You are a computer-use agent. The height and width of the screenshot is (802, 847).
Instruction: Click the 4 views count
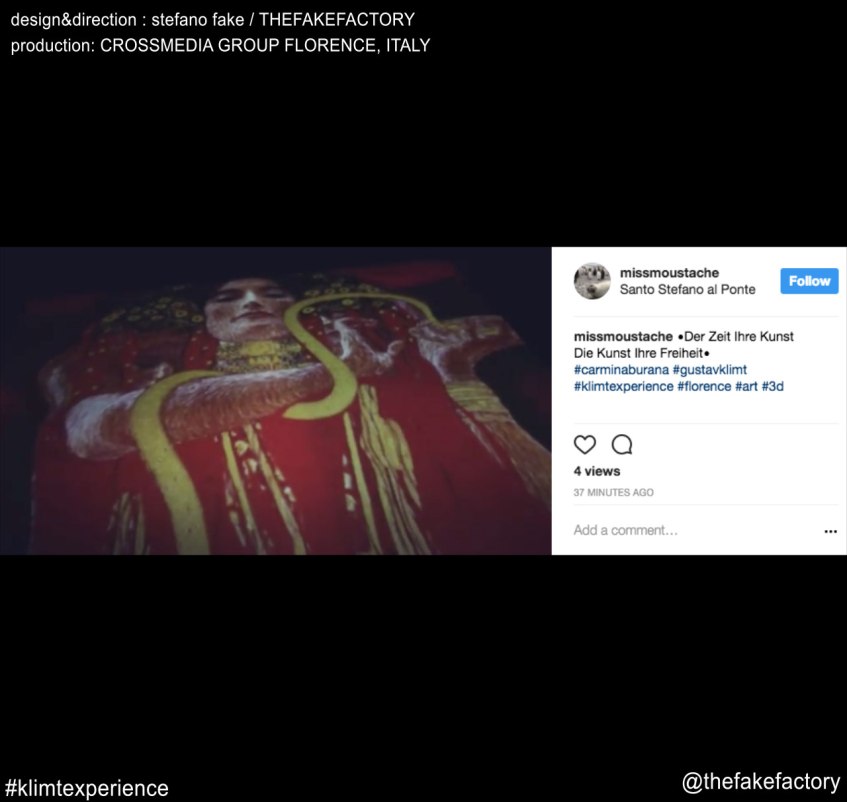[597, 471]
